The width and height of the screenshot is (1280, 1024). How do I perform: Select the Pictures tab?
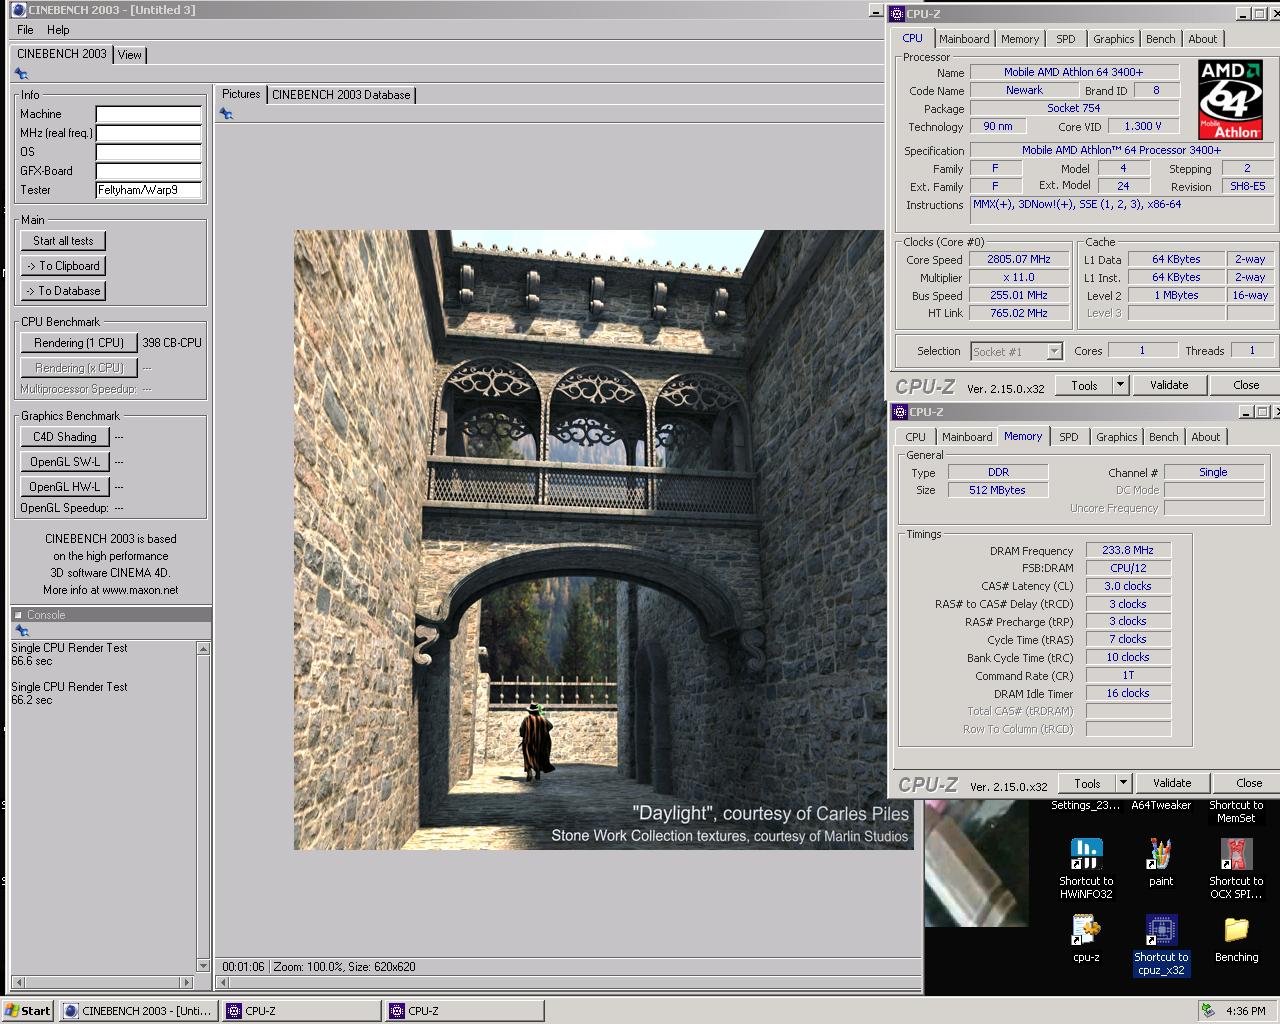point(241,94)
